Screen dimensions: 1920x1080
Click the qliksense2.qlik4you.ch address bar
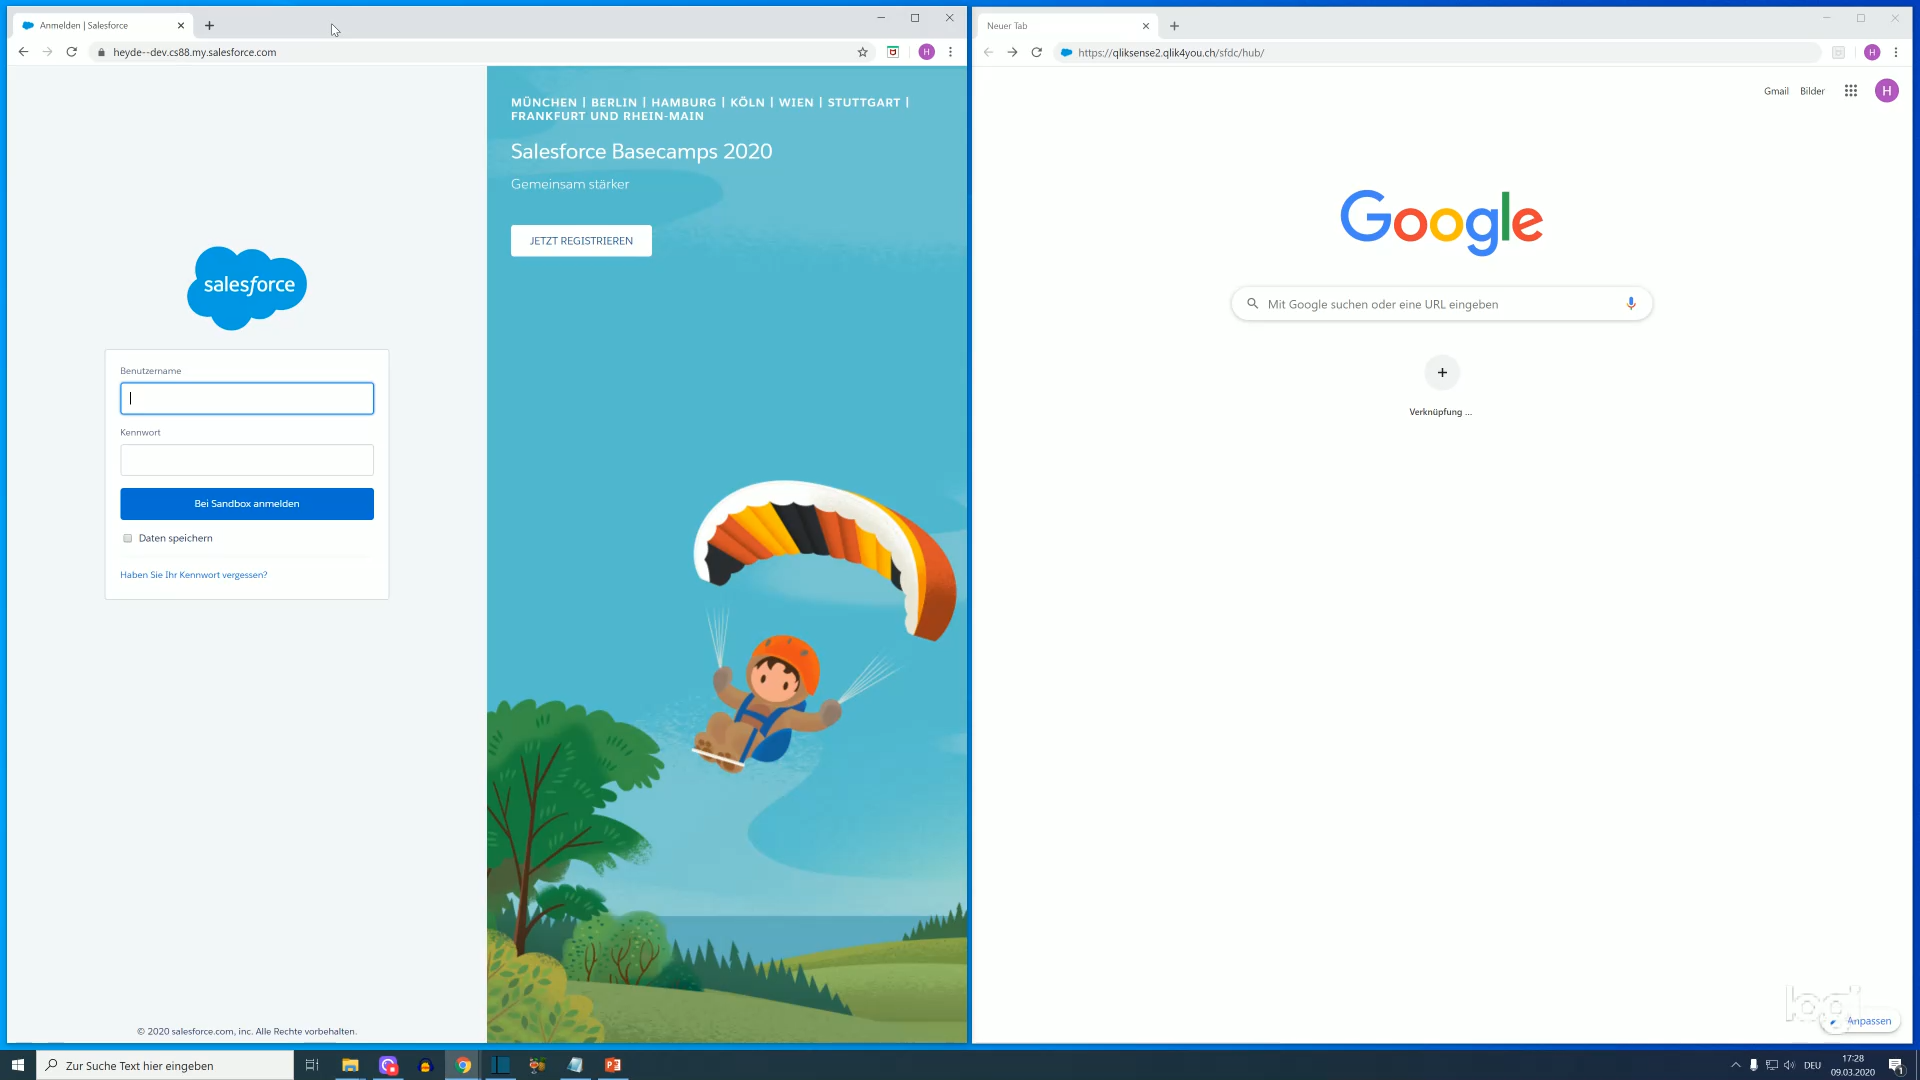click(x=1440, y=52)
